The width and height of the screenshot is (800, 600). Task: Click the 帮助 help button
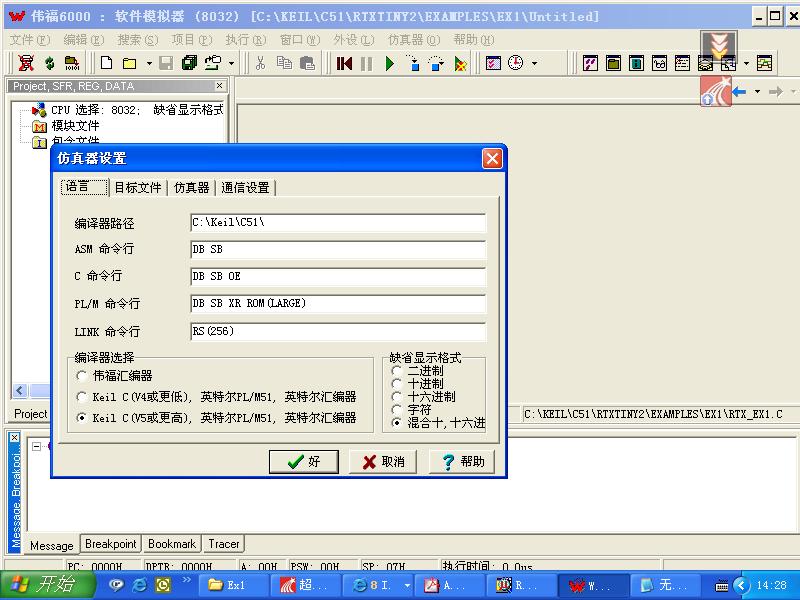tap(462, 462)
